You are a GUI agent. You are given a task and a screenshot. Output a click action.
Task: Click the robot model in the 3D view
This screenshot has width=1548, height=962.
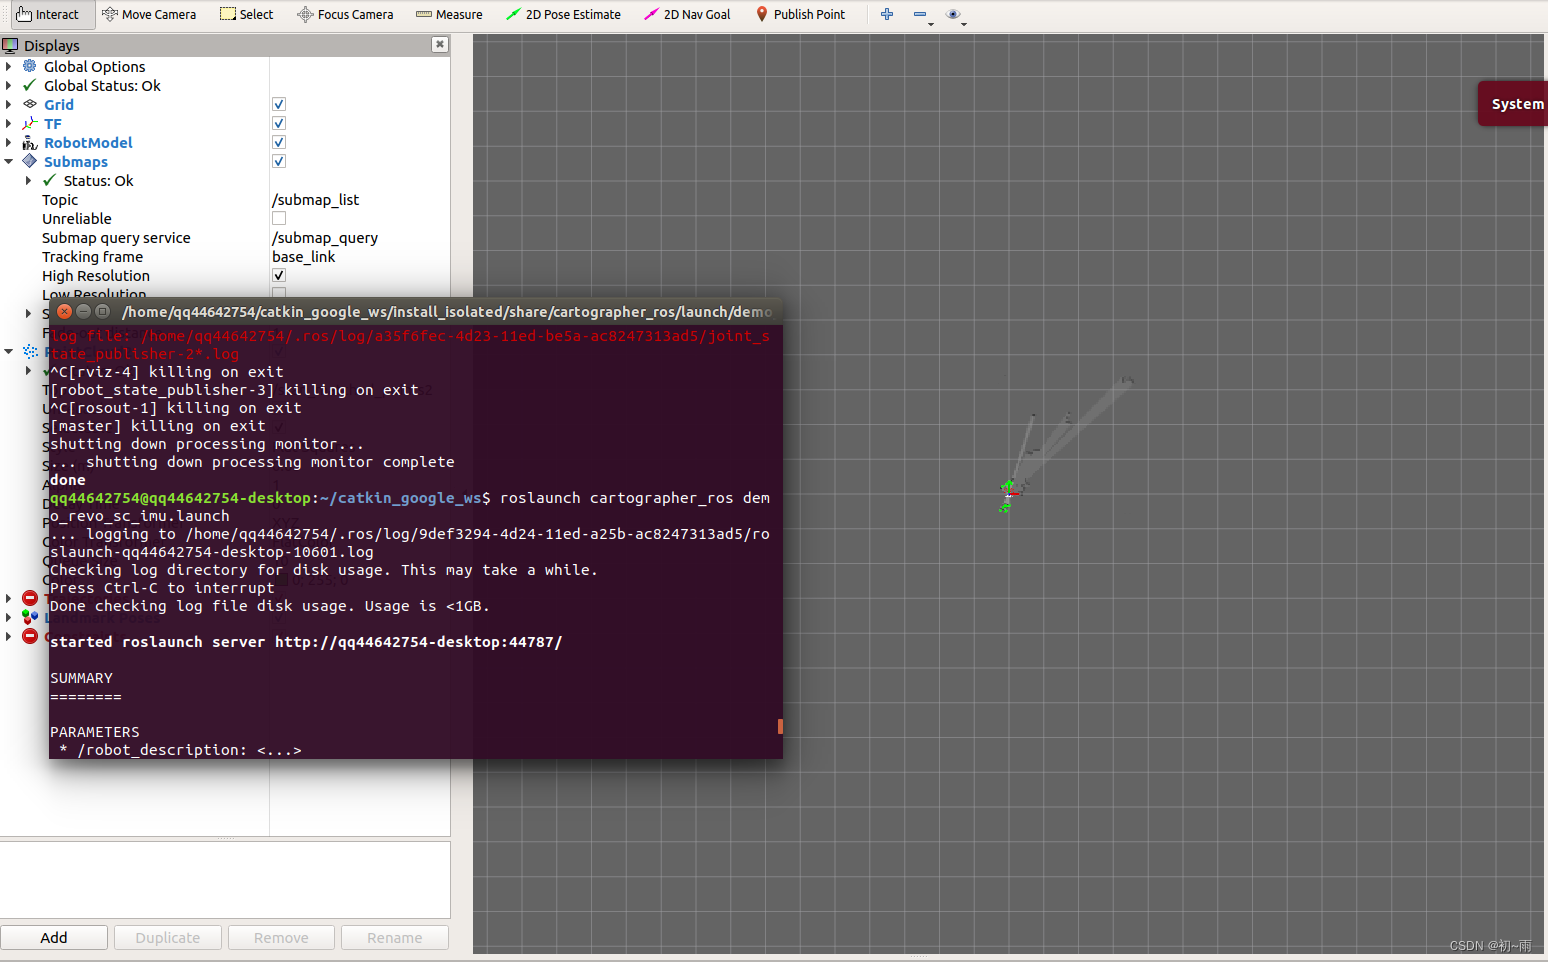tap(1008, 493)
